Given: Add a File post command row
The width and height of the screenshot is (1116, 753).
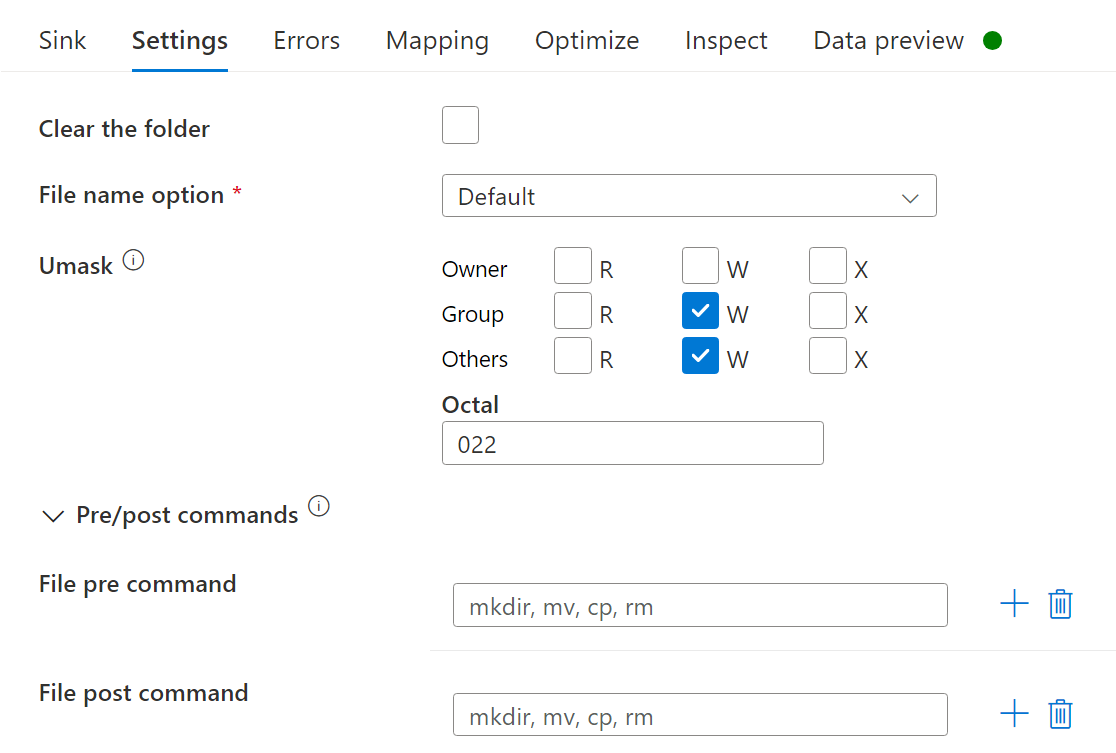Looking at the screenshot, I should click(x=1014, y=714).
